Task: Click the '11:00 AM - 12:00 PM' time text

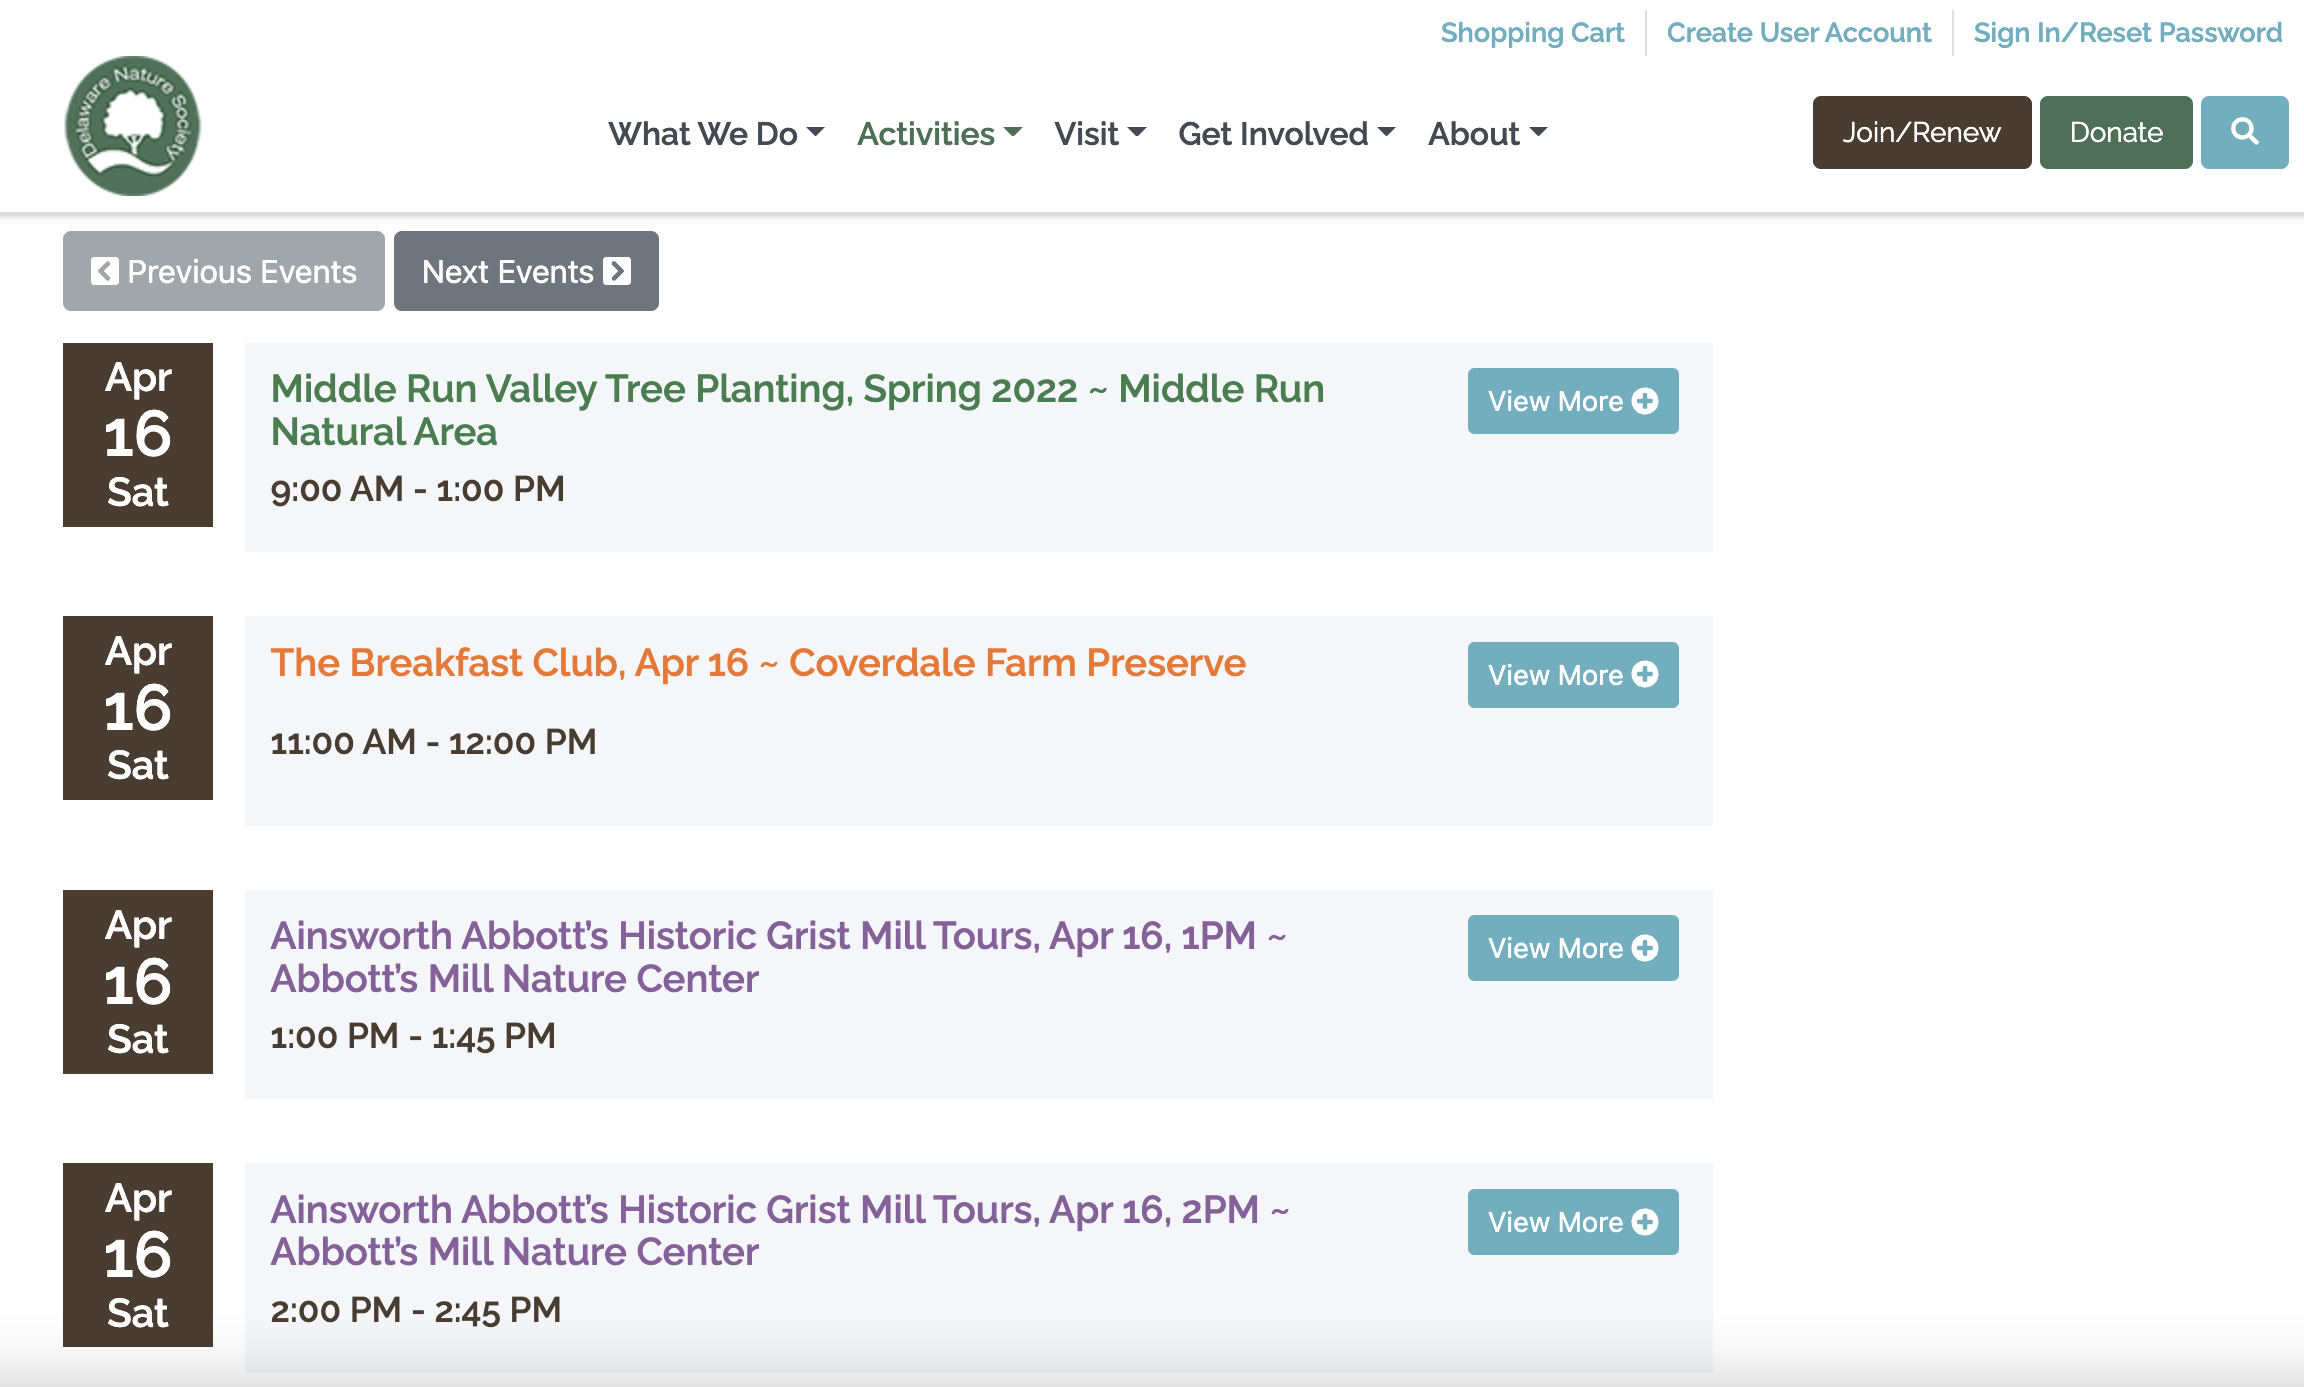Action: tap(433, 742)
